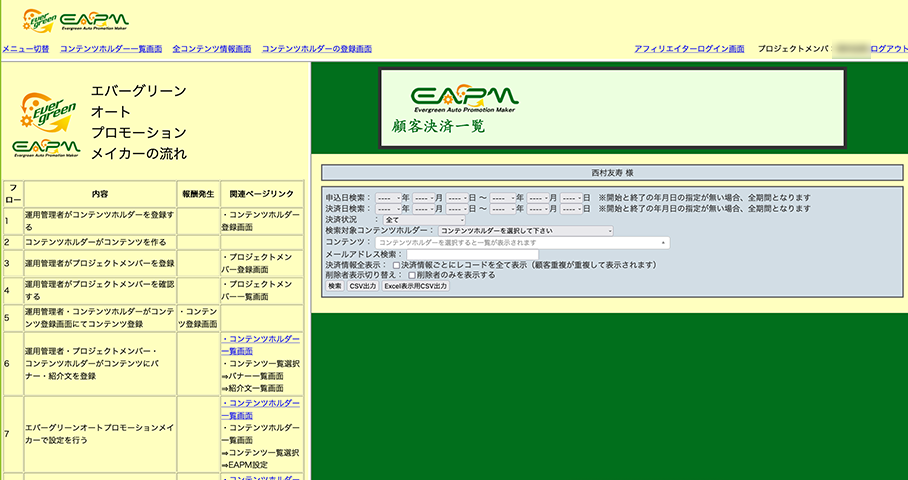Open the コンテンツ selection combo box

point(522,243)
